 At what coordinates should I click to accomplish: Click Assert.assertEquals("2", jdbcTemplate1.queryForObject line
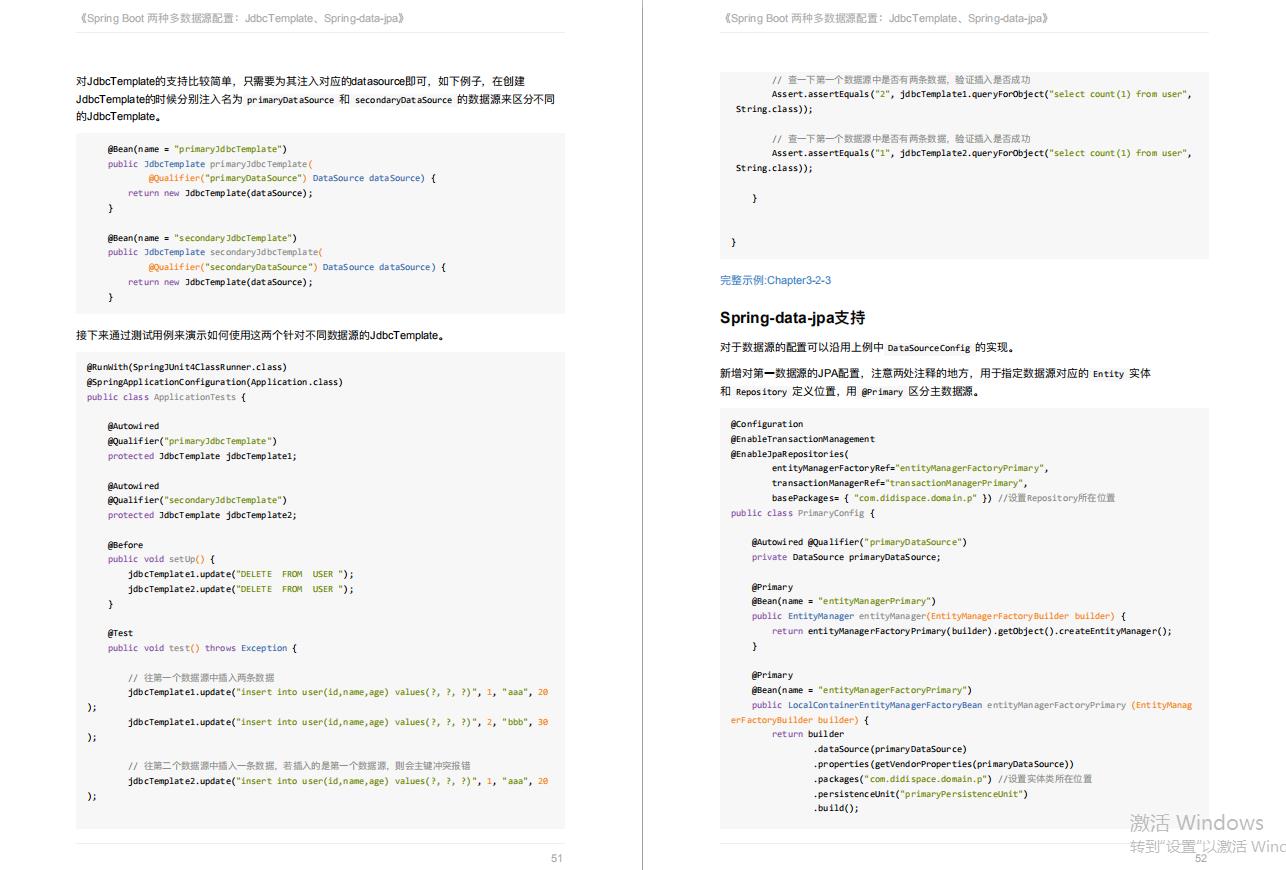click(x=982, y=94)
